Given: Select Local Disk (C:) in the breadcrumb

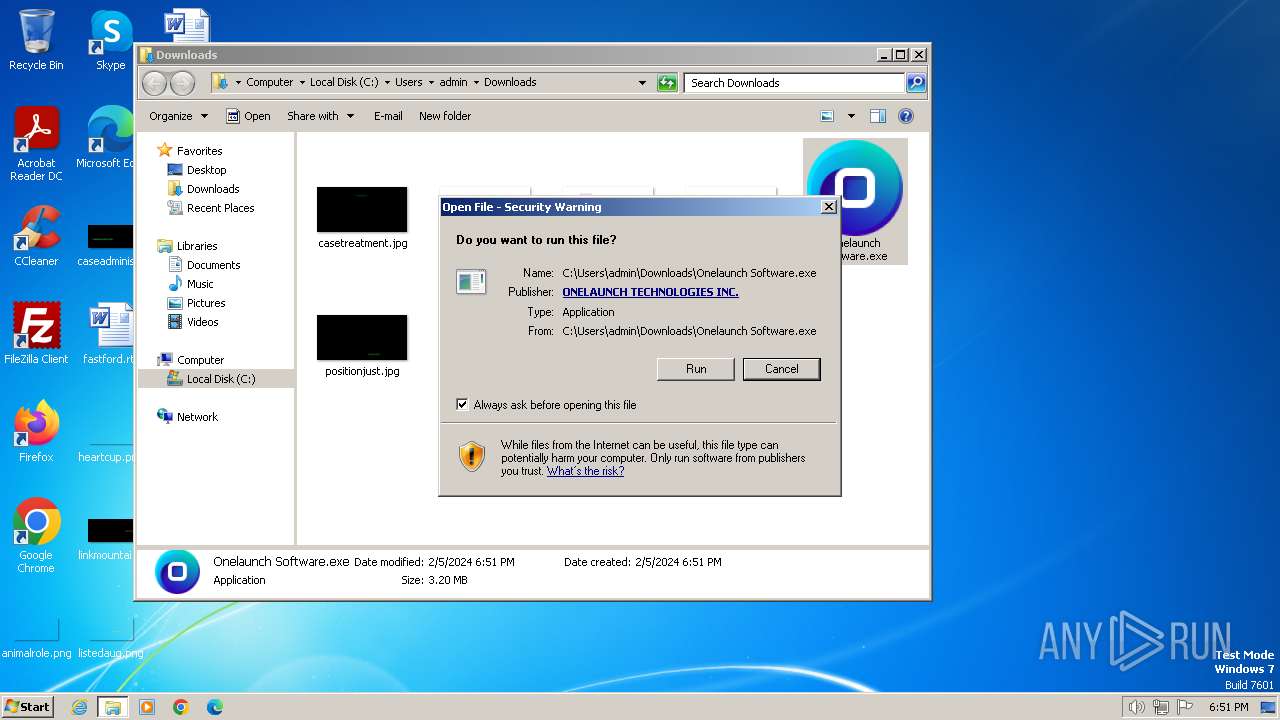Looking at the screenshot, I should point(344,82).
